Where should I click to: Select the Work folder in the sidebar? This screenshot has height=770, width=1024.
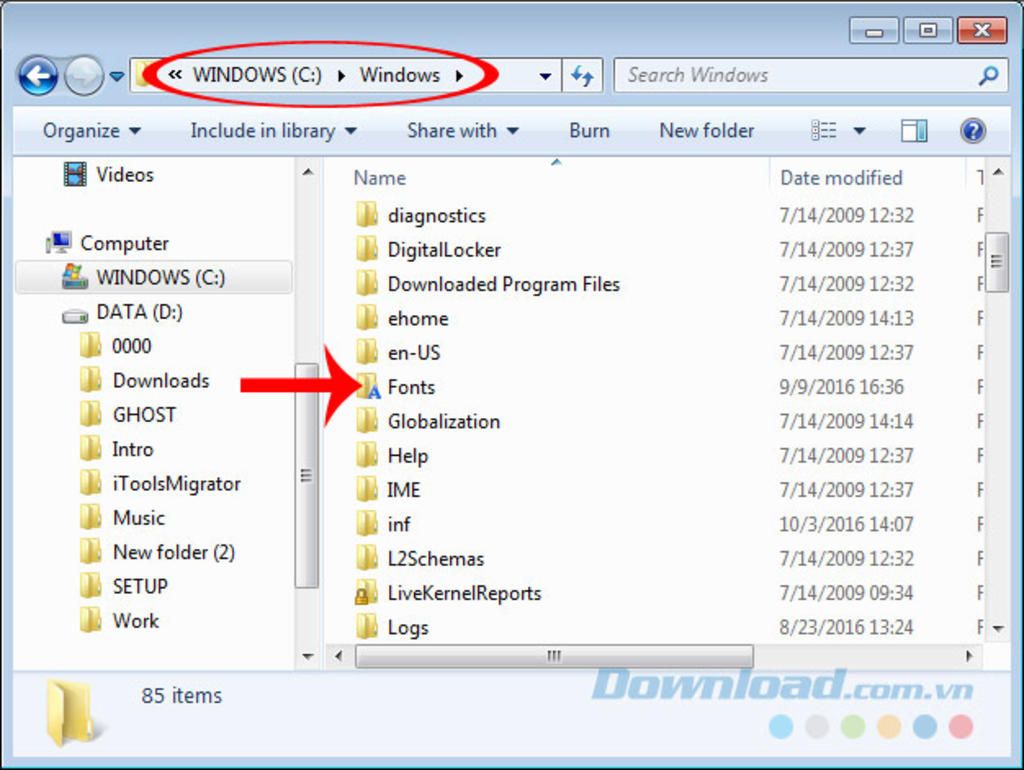click(x=119, y=621)
